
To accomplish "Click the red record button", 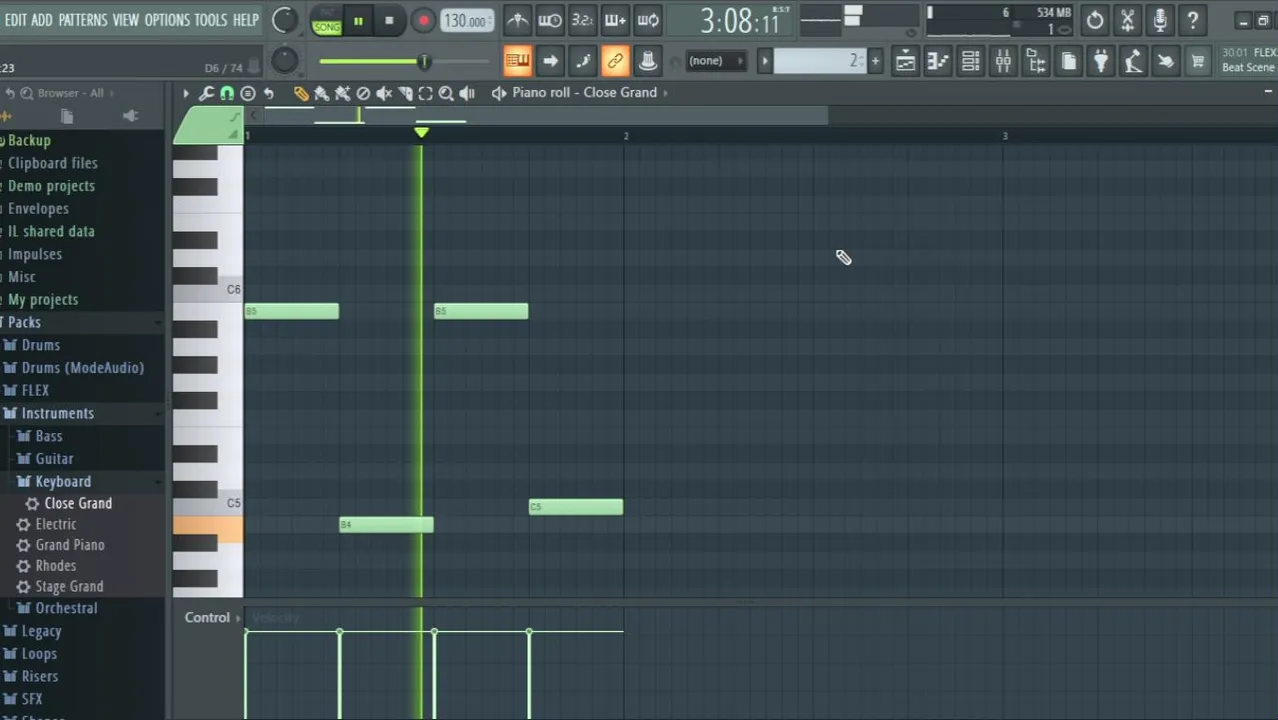I will click(423, 21).
